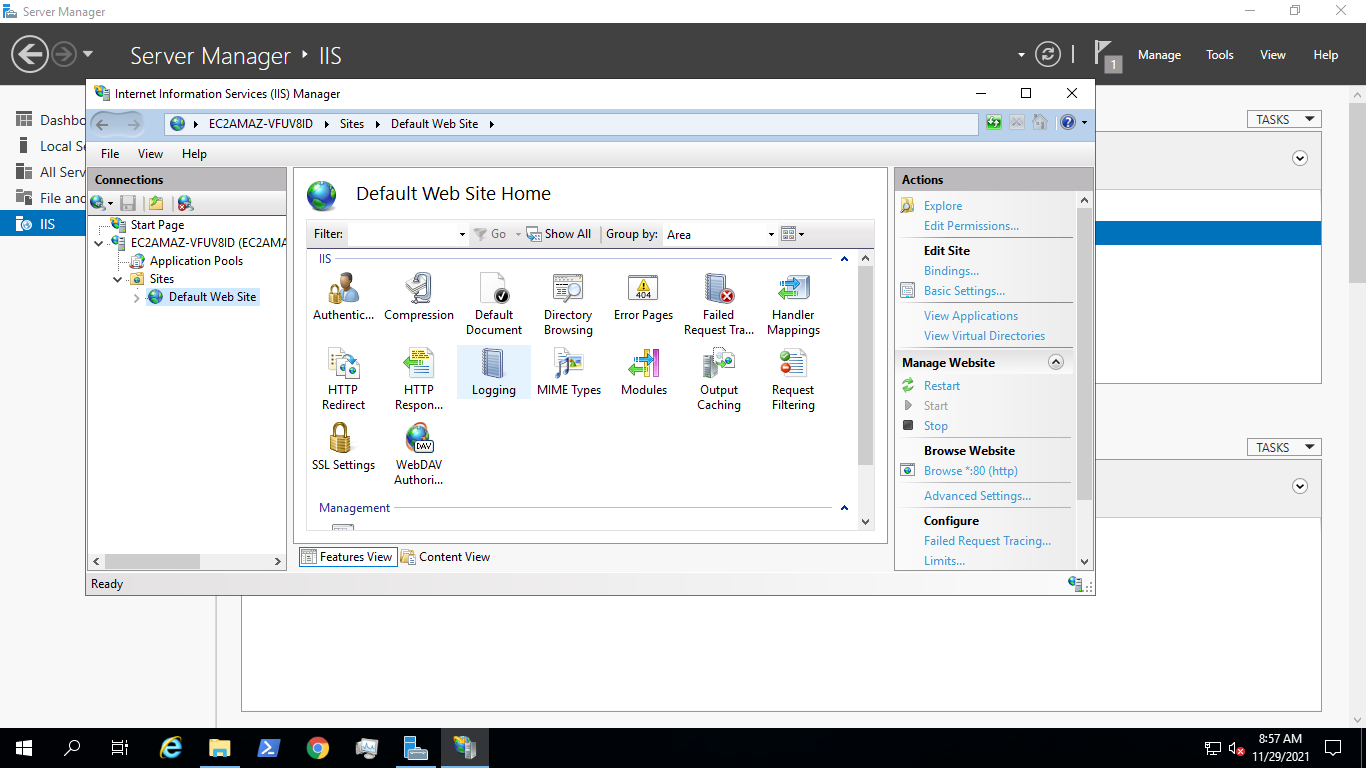Open the Handler Mappings feature
This screenshot has width=1366, height=768.
click(x=793, y=292)
